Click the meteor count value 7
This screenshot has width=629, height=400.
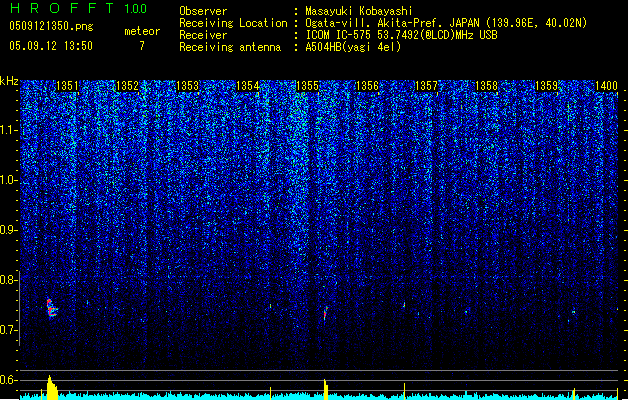(x=142, y=46)
